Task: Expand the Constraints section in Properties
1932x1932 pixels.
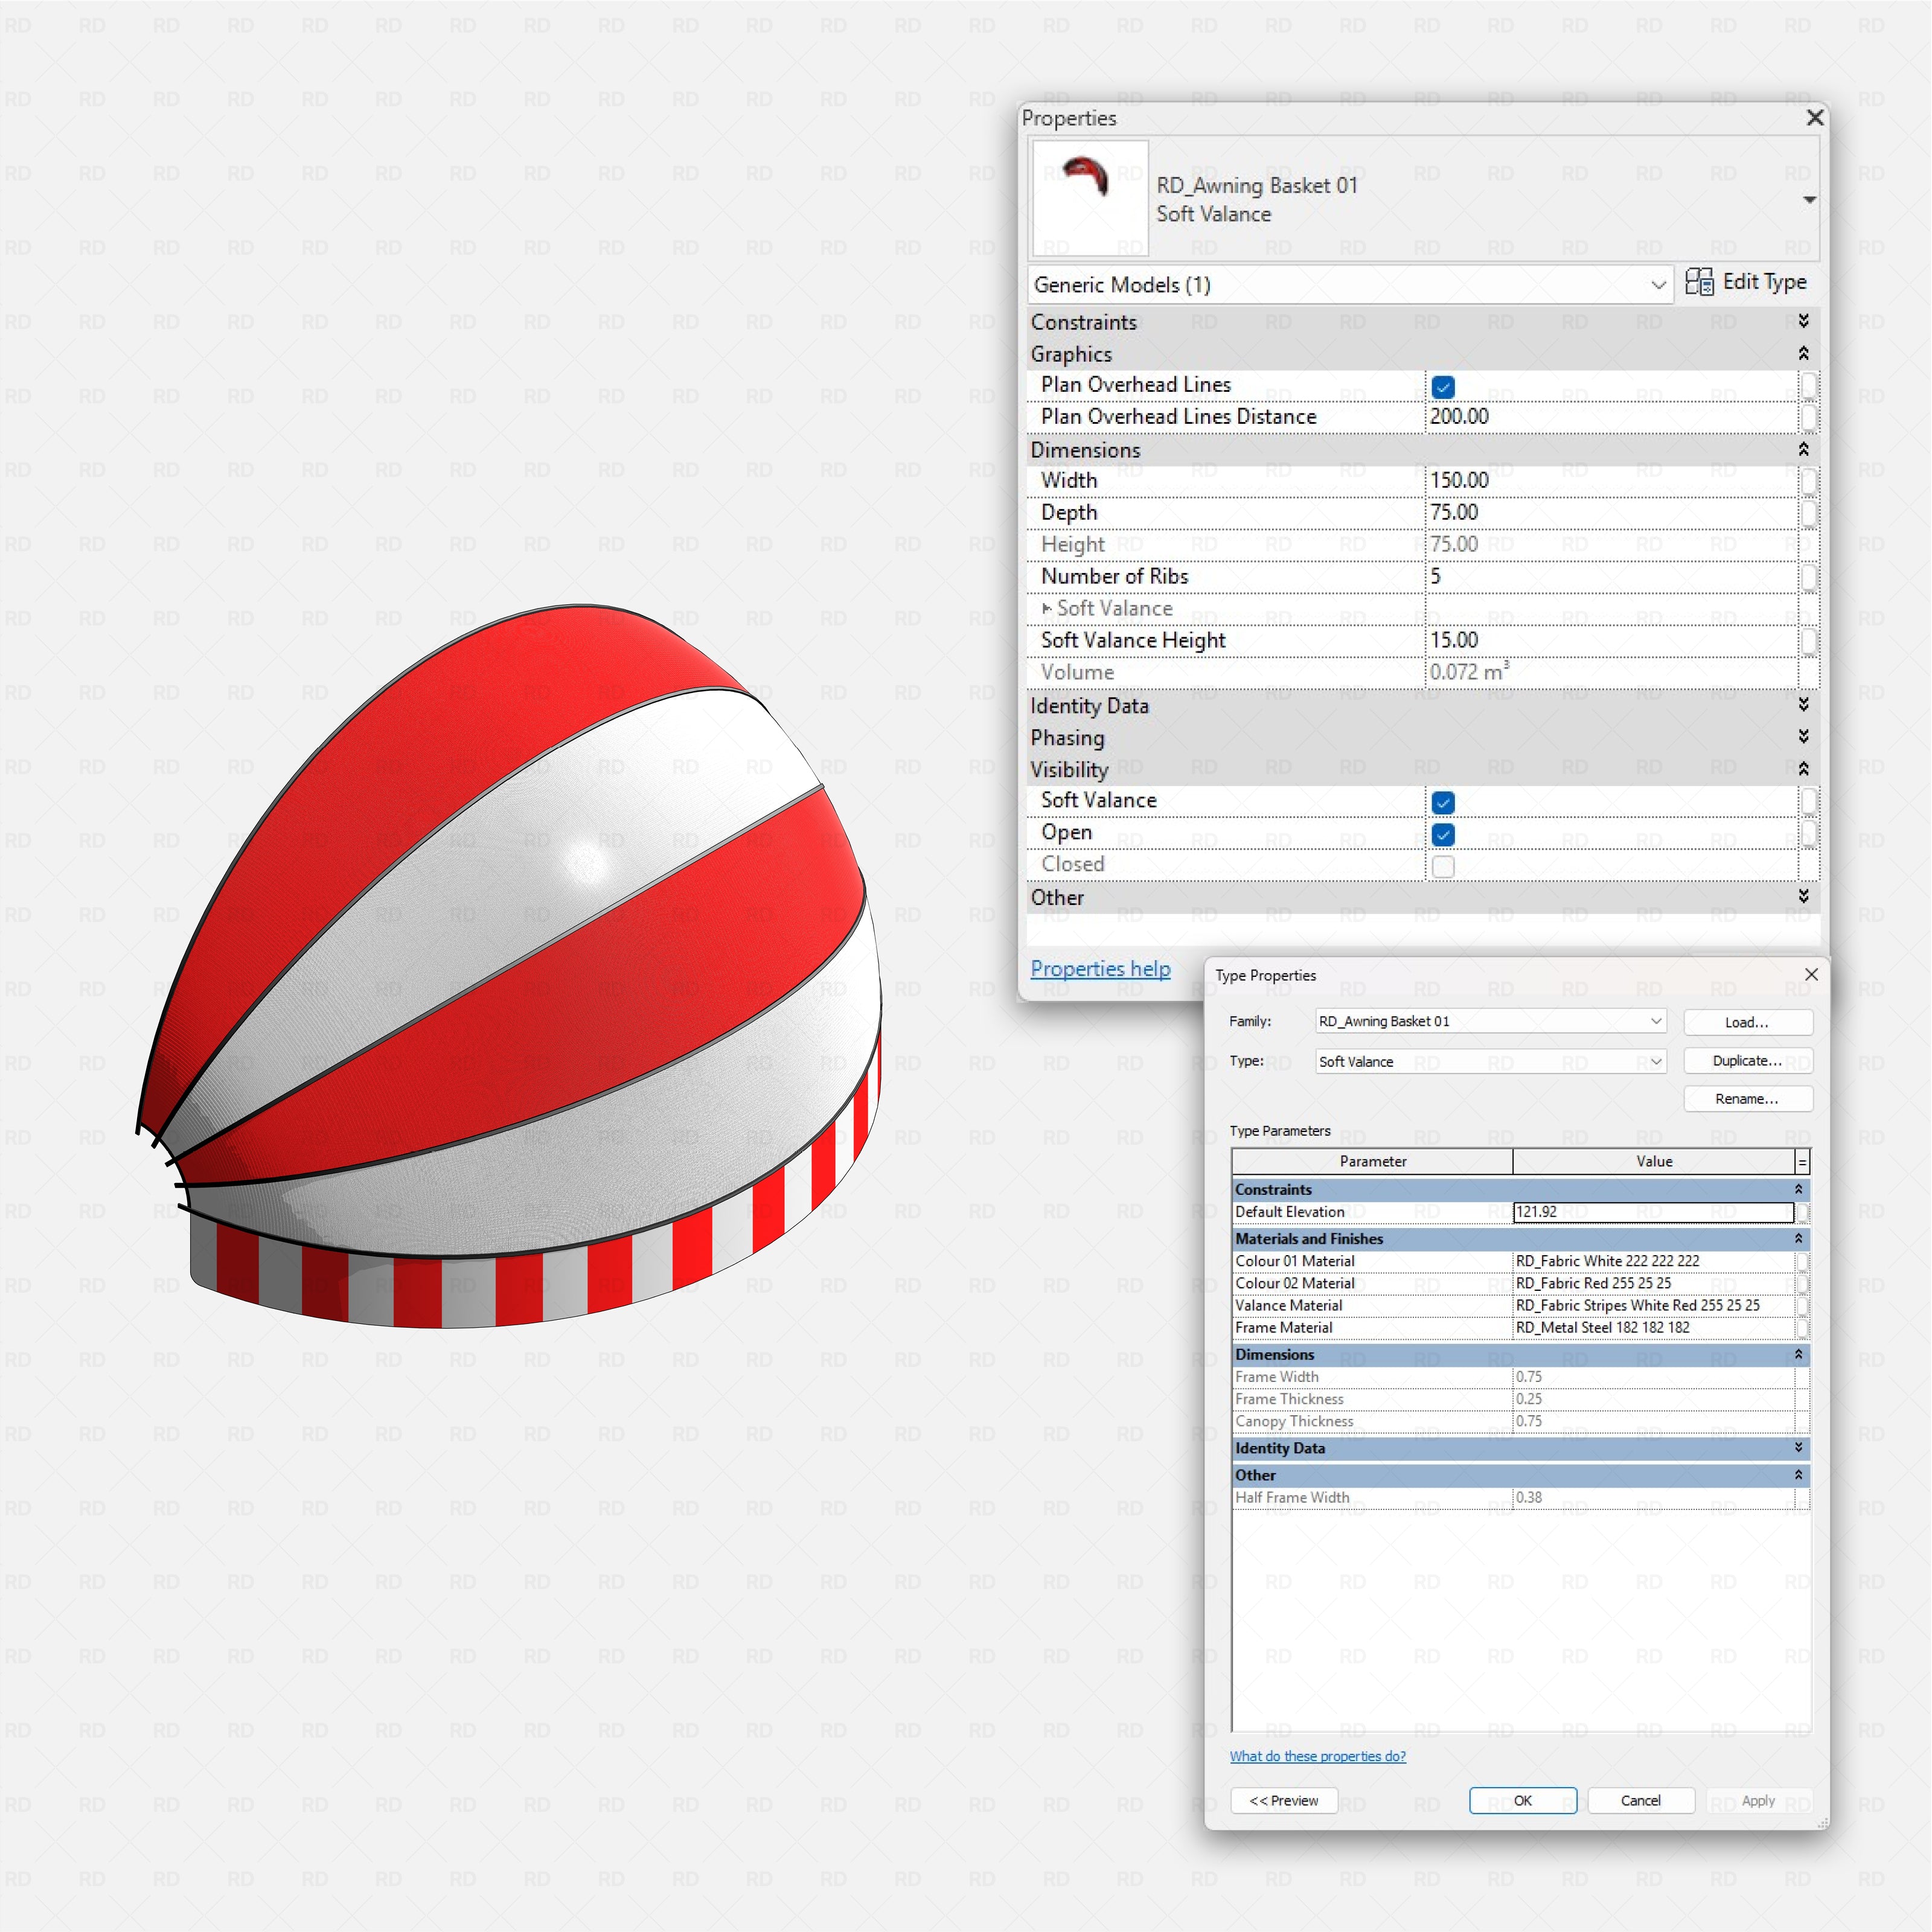Action: (1803, 321)
